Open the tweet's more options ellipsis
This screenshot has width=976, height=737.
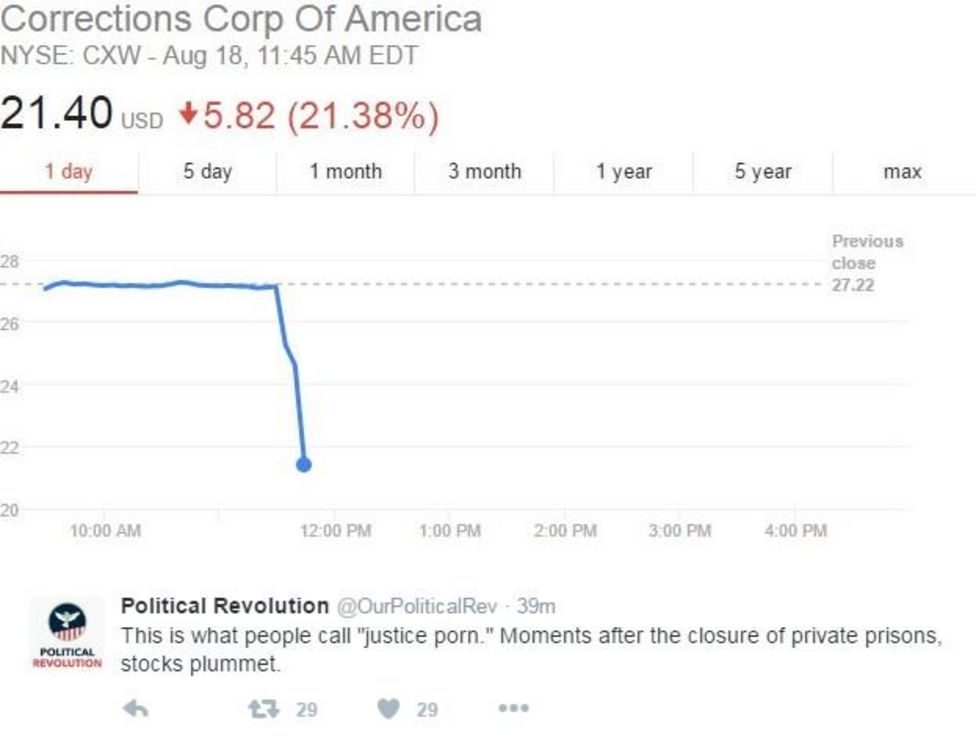[x=513, y=709]
